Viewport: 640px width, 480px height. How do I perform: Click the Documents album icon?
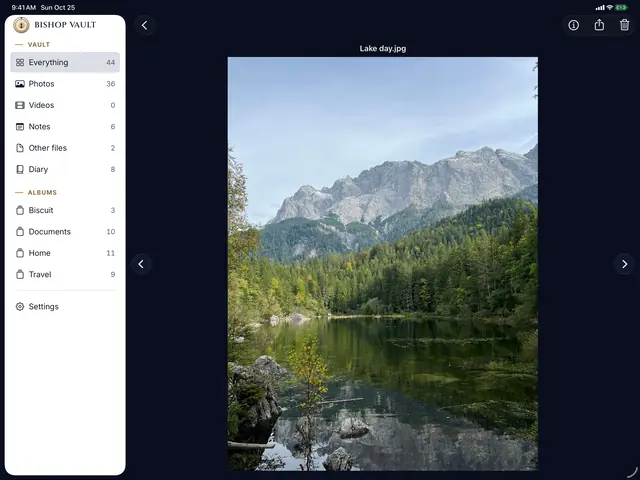tap(20, 231)
